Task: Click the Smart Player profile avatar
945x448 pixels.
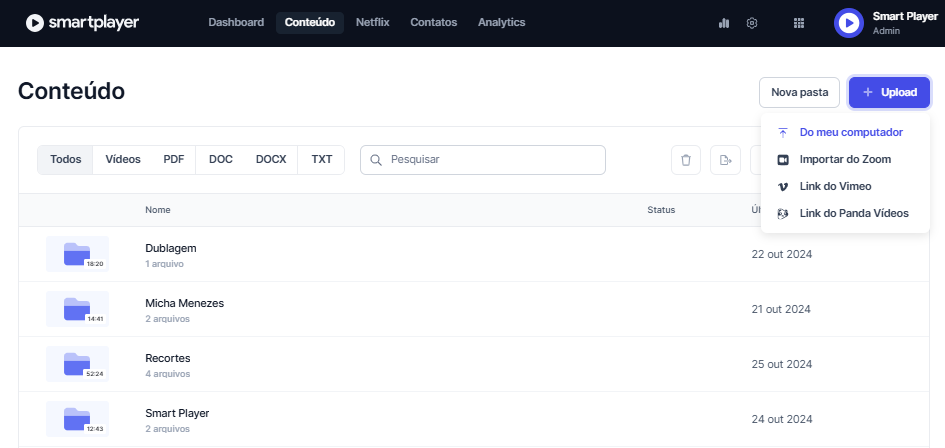Action: [x=849, y=23]
